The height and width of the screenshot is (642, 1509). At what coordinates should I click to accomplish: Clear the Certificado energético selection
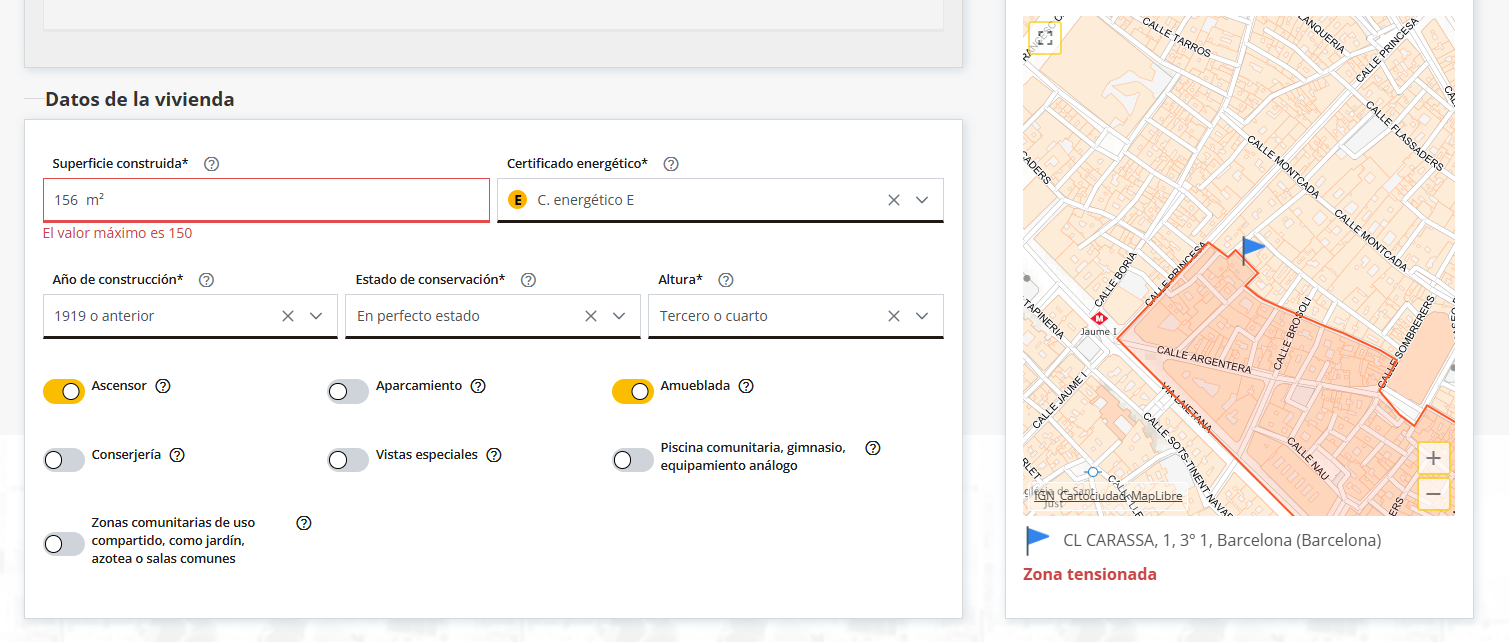pyautogui.click(x=894, y=200)
